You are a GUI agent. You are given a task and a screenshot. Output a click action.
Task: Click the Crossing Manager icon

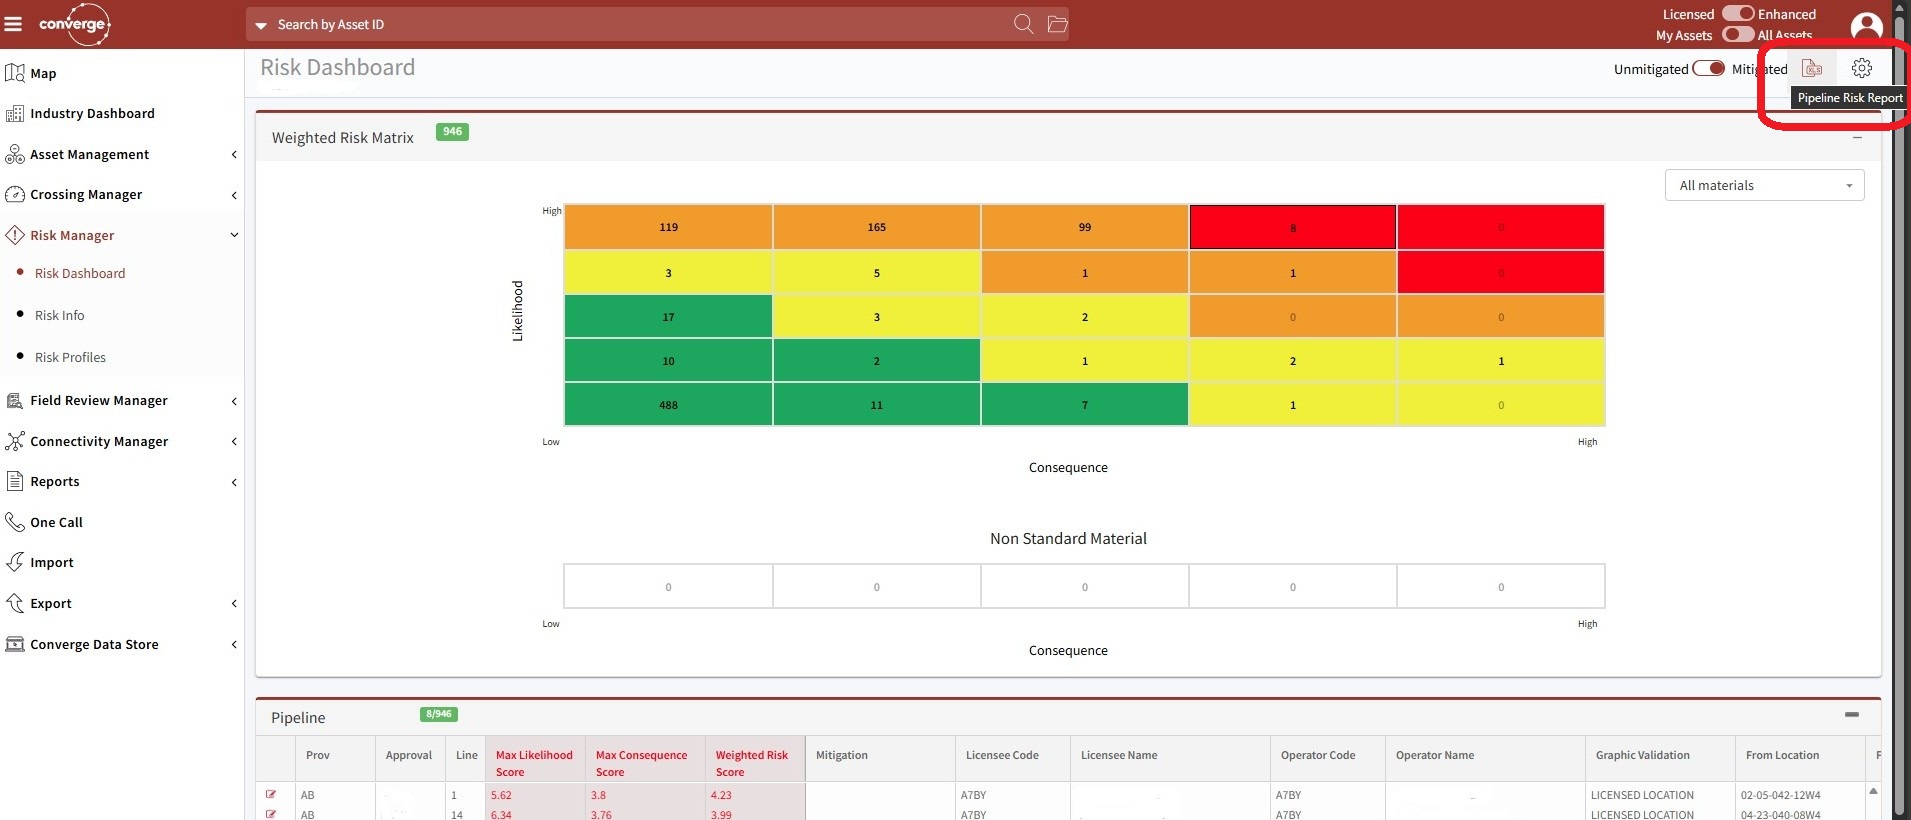[15, 195]
